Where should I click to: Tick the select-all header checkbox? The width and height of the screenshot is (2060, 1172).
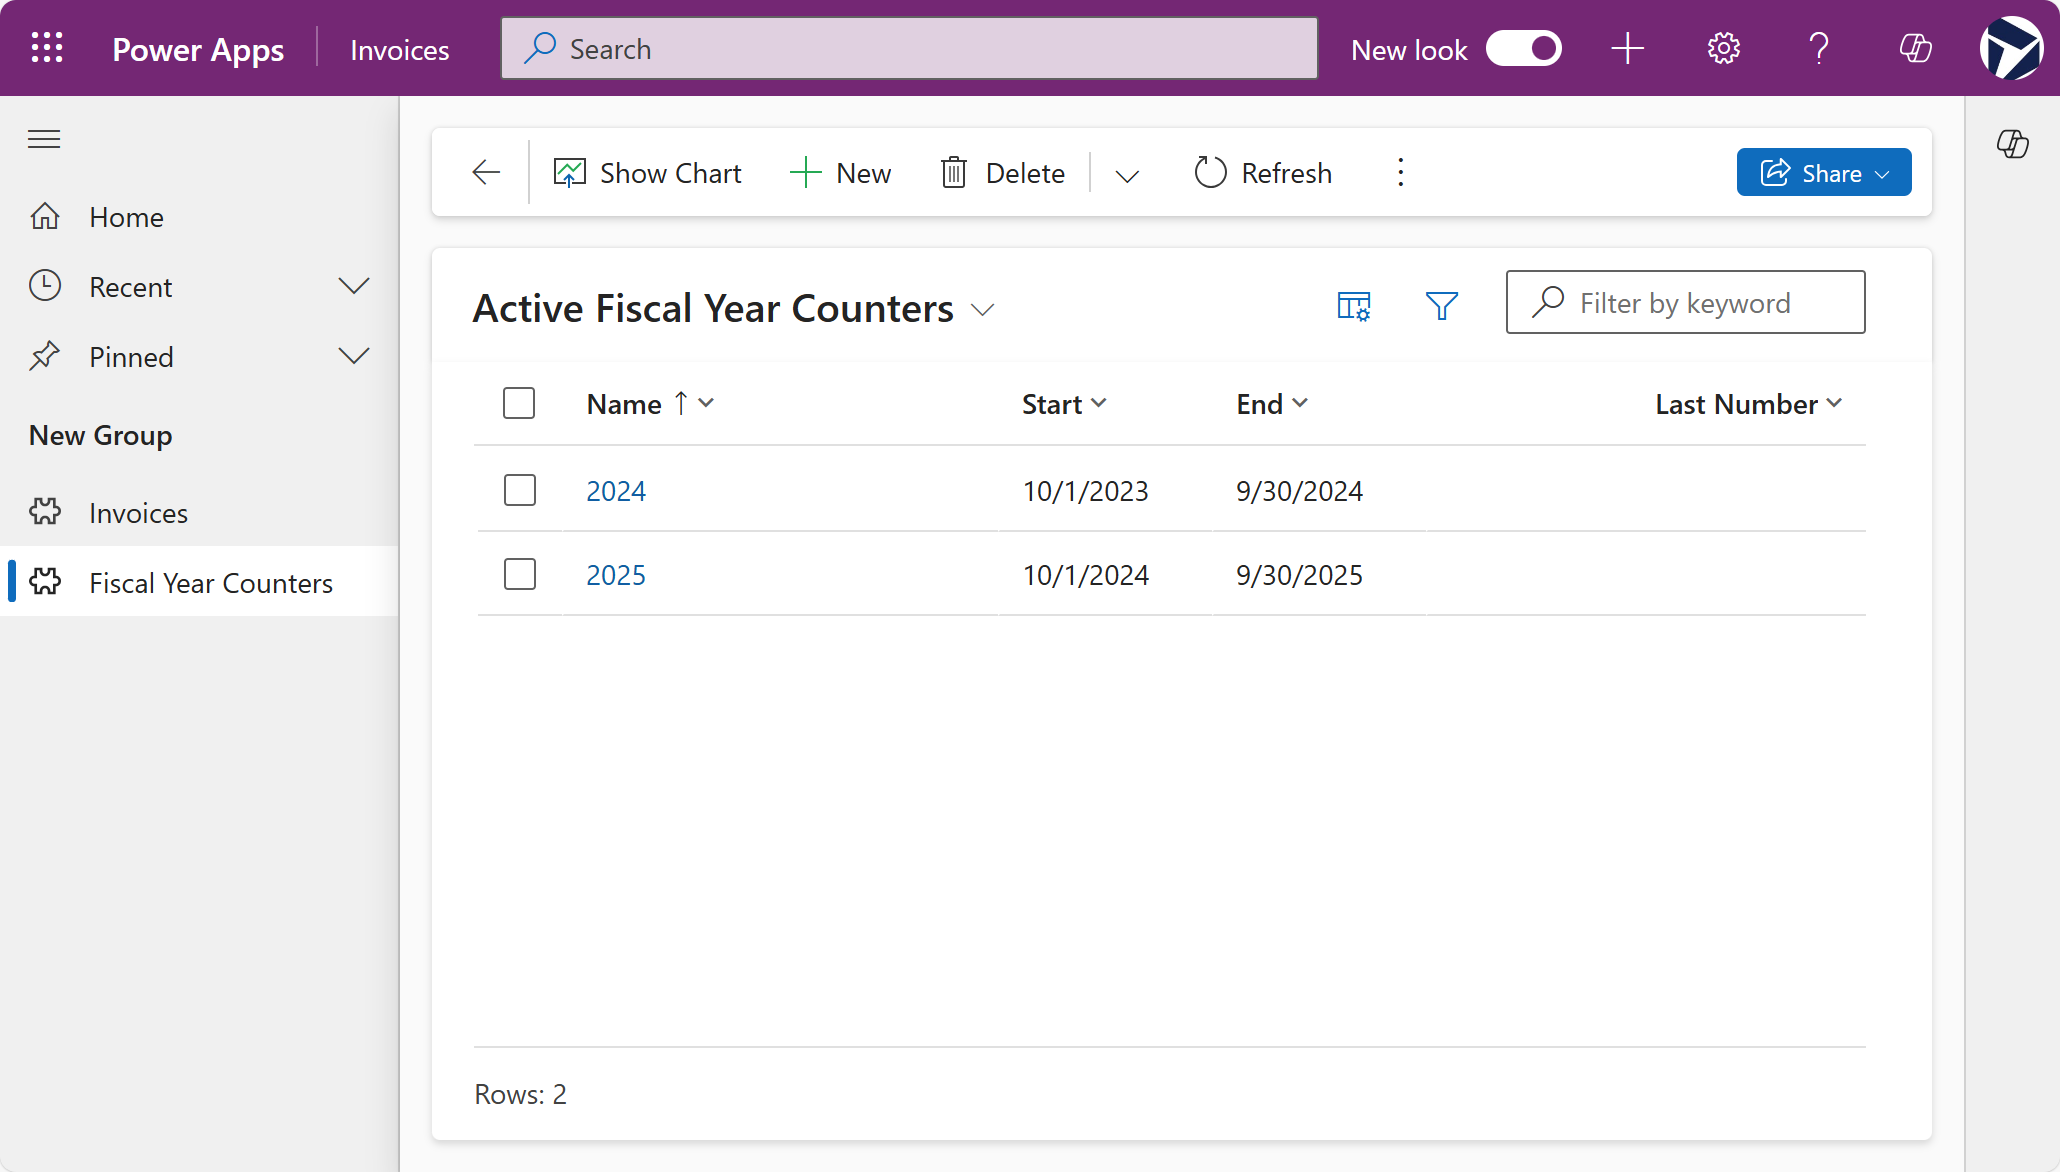519,403
